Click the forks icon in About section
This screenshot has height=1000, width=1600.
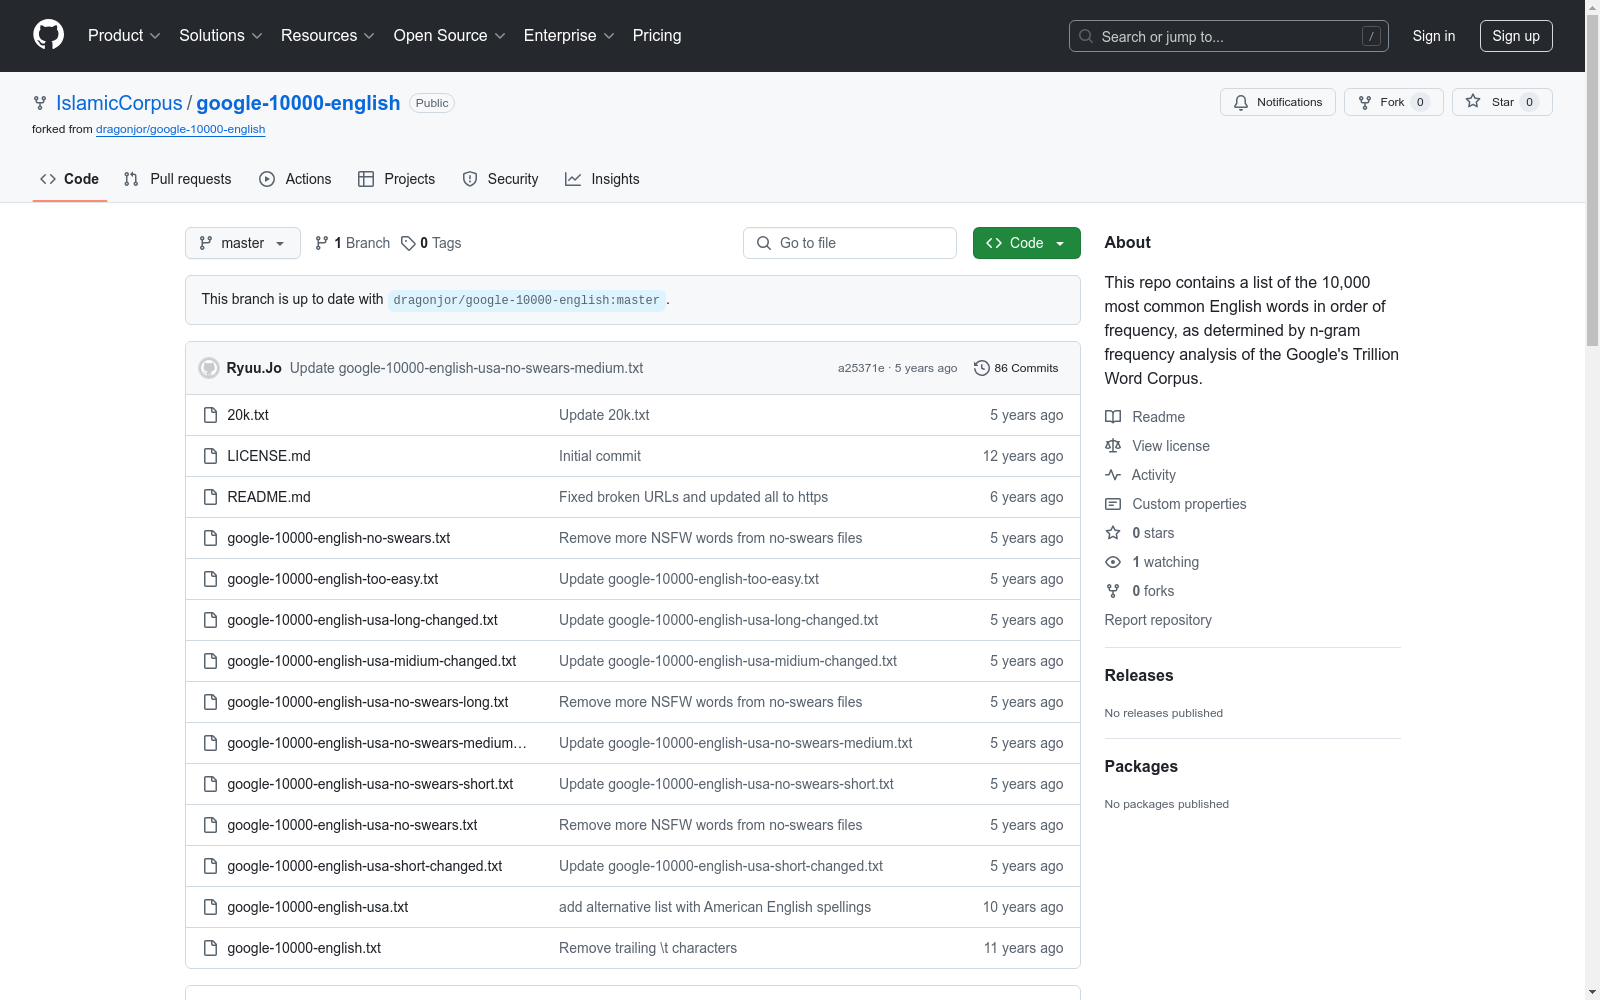1113,591
